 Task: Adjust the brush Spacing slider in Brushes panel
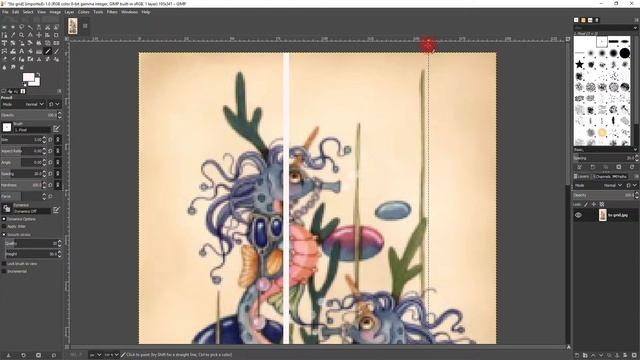(603, 158)
